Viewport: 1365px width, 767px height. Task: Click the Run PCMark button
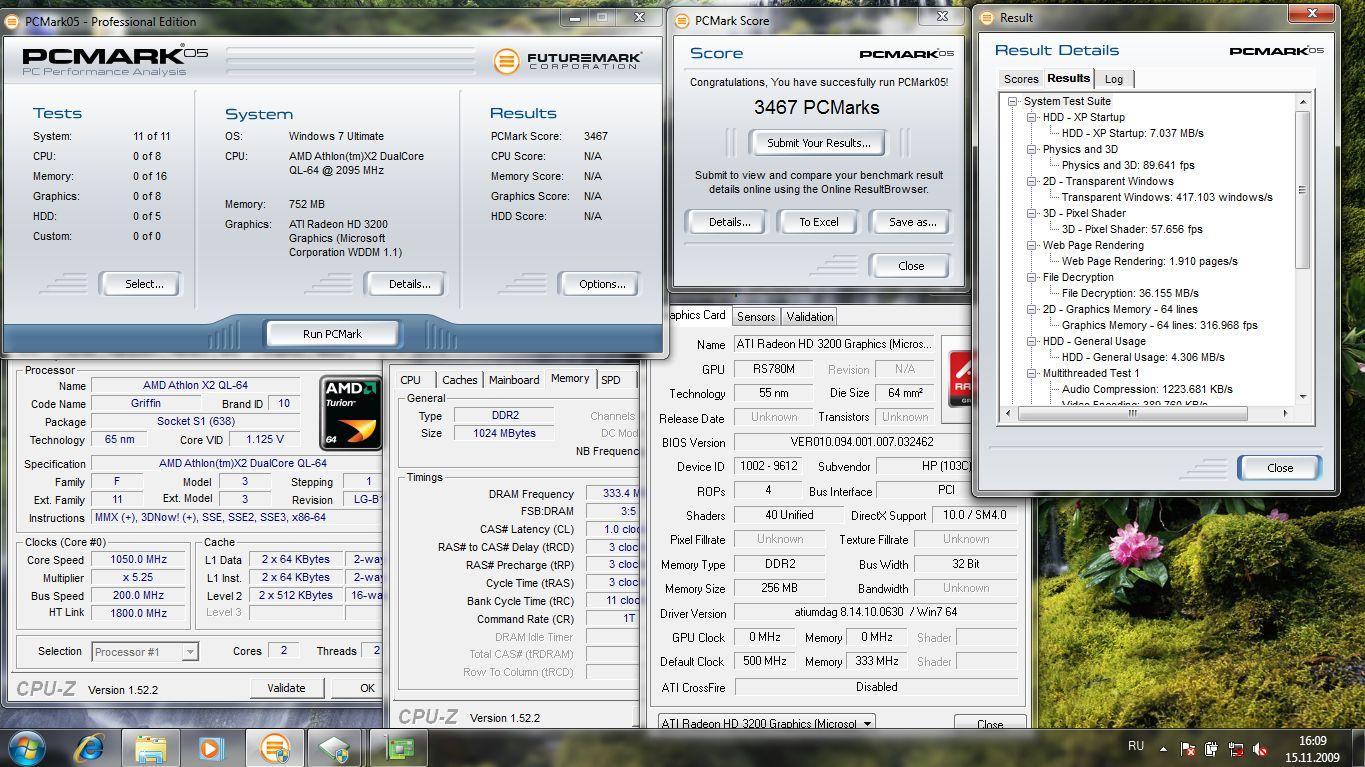click(x=332, y=334)
